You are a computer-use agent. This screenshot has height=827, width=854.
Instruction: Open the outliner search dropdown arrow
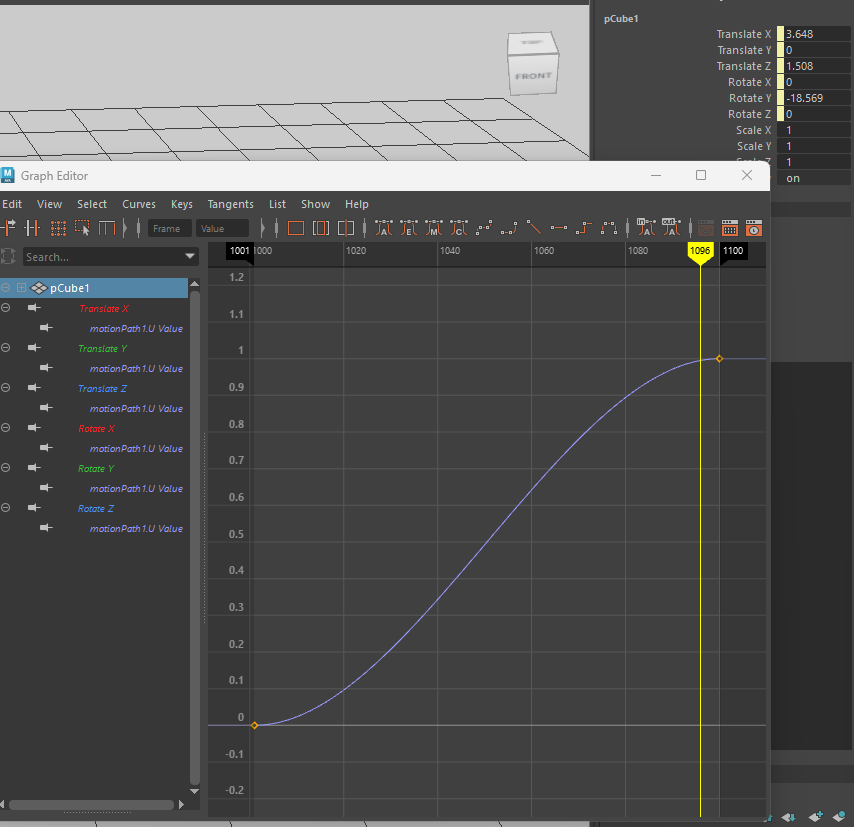[190, 257]
